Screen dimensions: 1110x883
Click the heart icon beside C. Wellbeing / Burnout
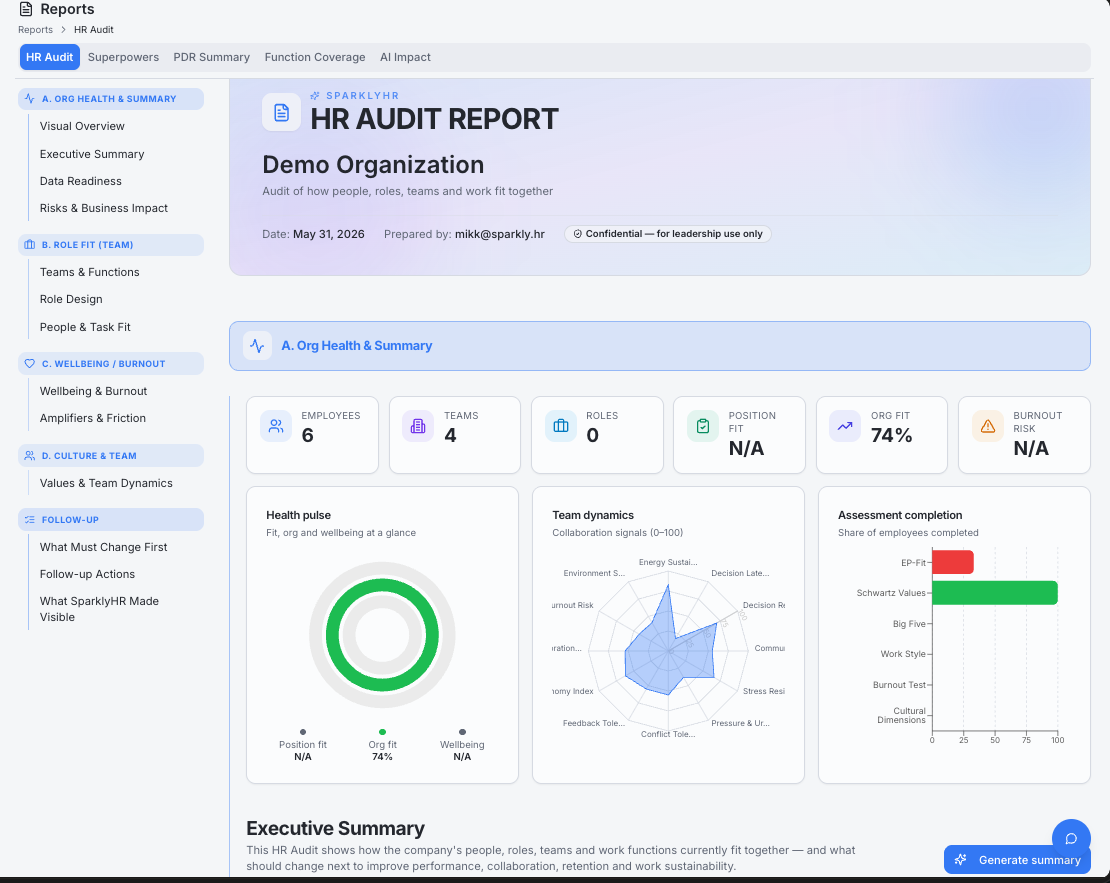click(29, 363)
